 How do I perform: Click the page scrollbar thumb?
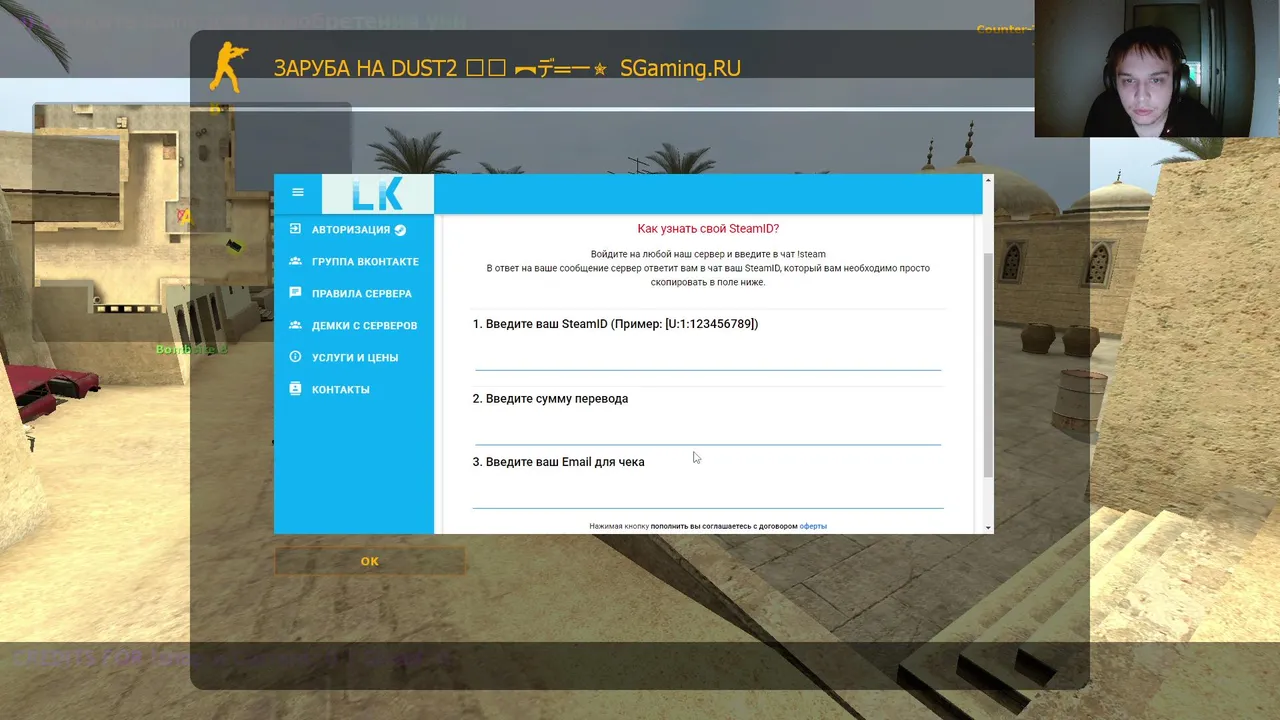tap(989, 365)
